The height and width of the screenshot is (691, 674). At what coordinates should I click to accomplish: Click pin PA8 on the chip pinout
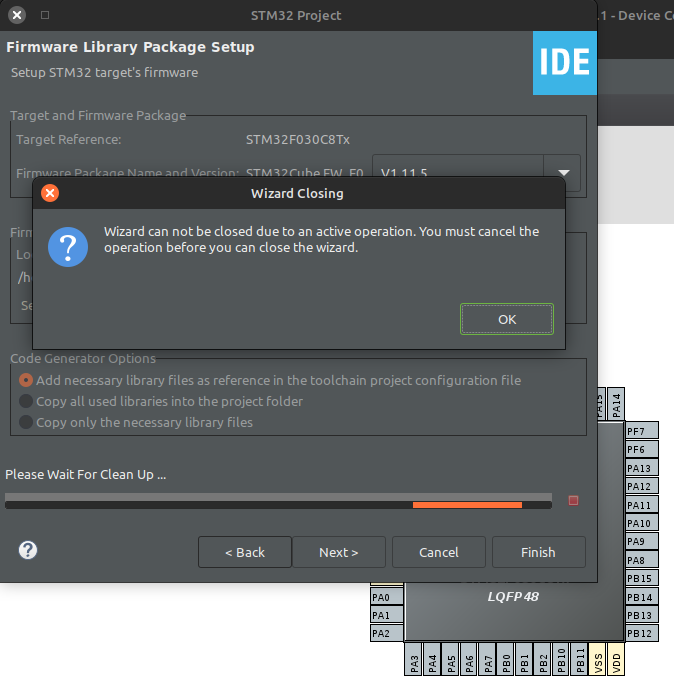click(642, 560)
